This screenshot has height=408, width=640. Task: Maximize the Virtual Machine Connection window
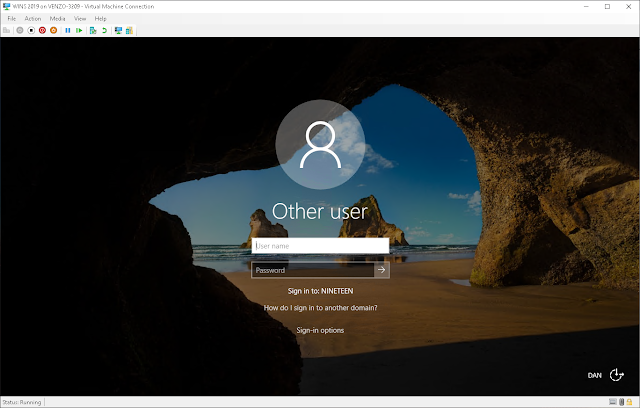[607, 7]
